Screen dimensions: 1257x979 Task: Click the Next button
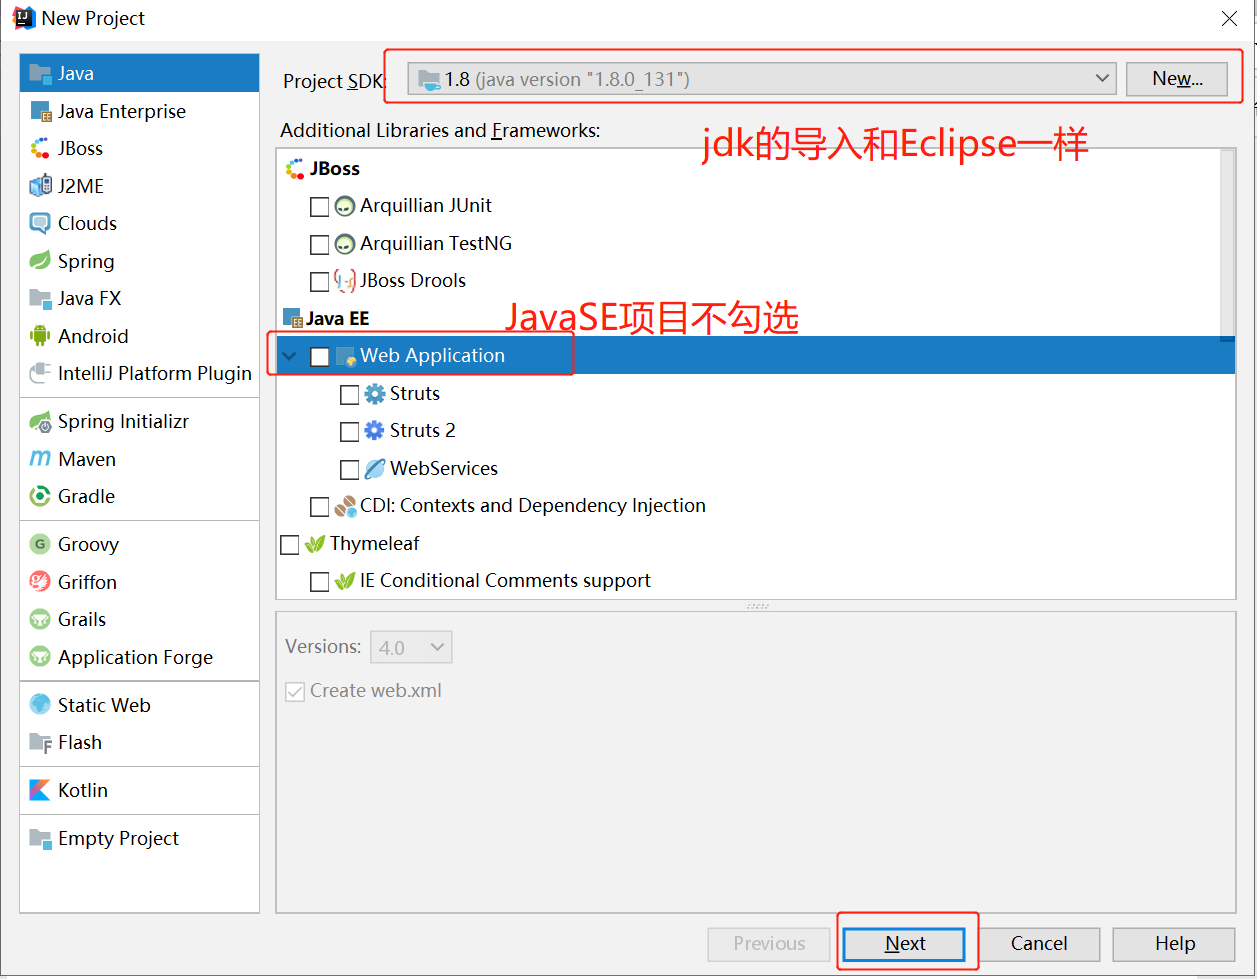(905, 943)
